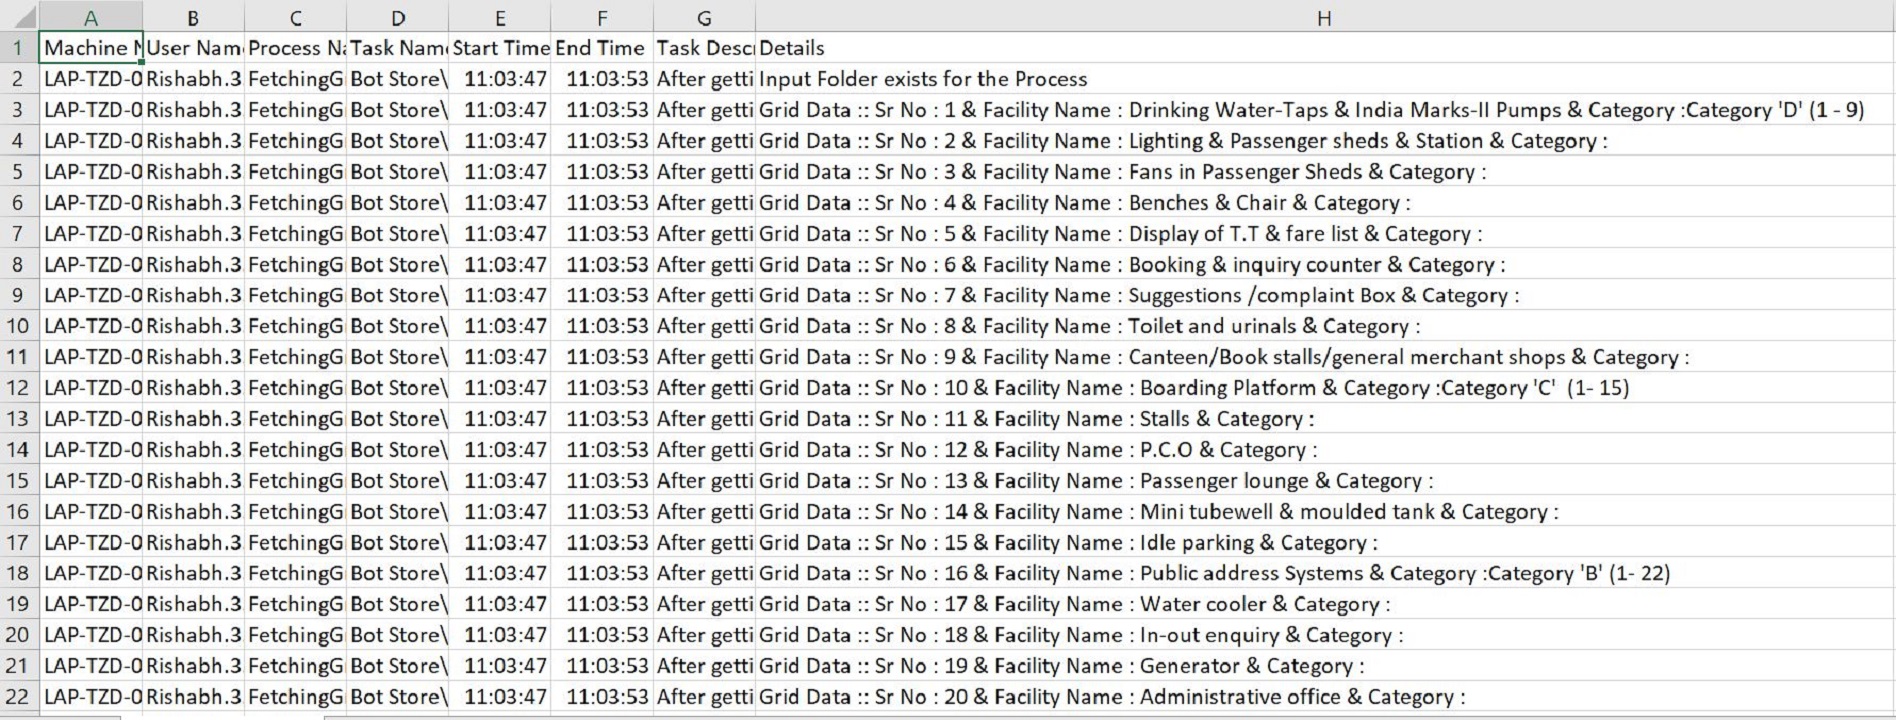Select the Booking & inquiry counter details cell

1324,264
